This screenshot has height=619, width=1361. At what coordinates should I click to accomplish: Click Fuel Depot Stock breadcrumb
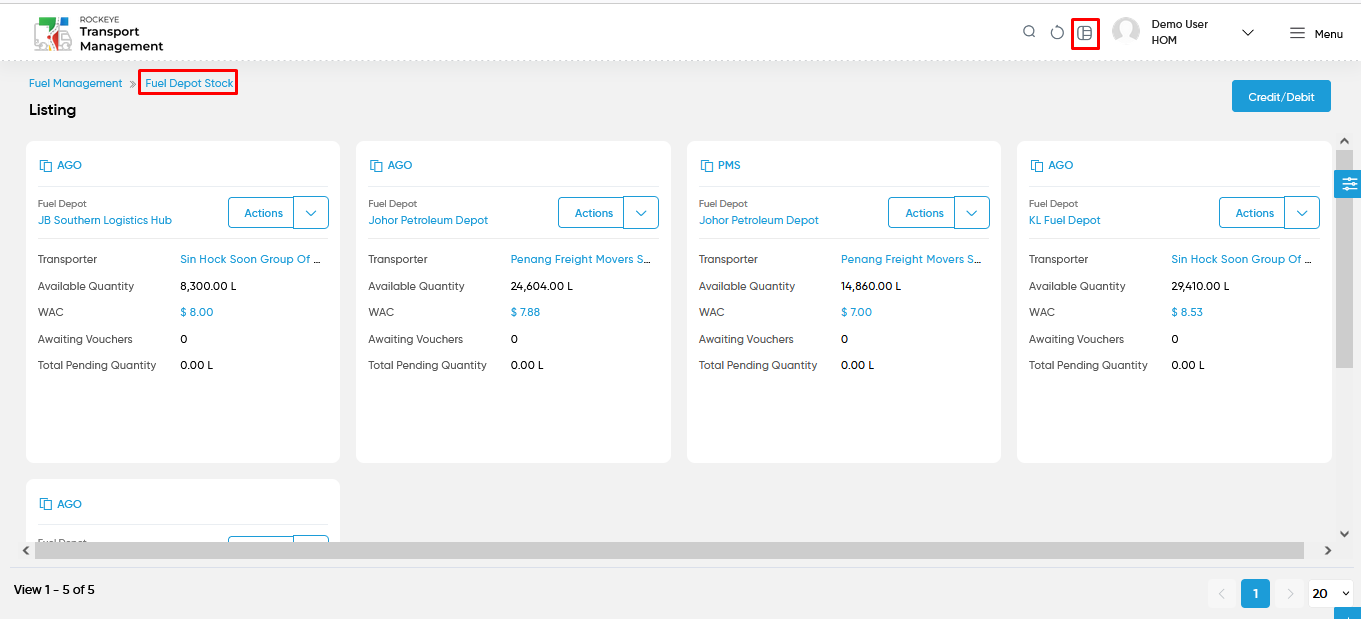click(189, 83)
